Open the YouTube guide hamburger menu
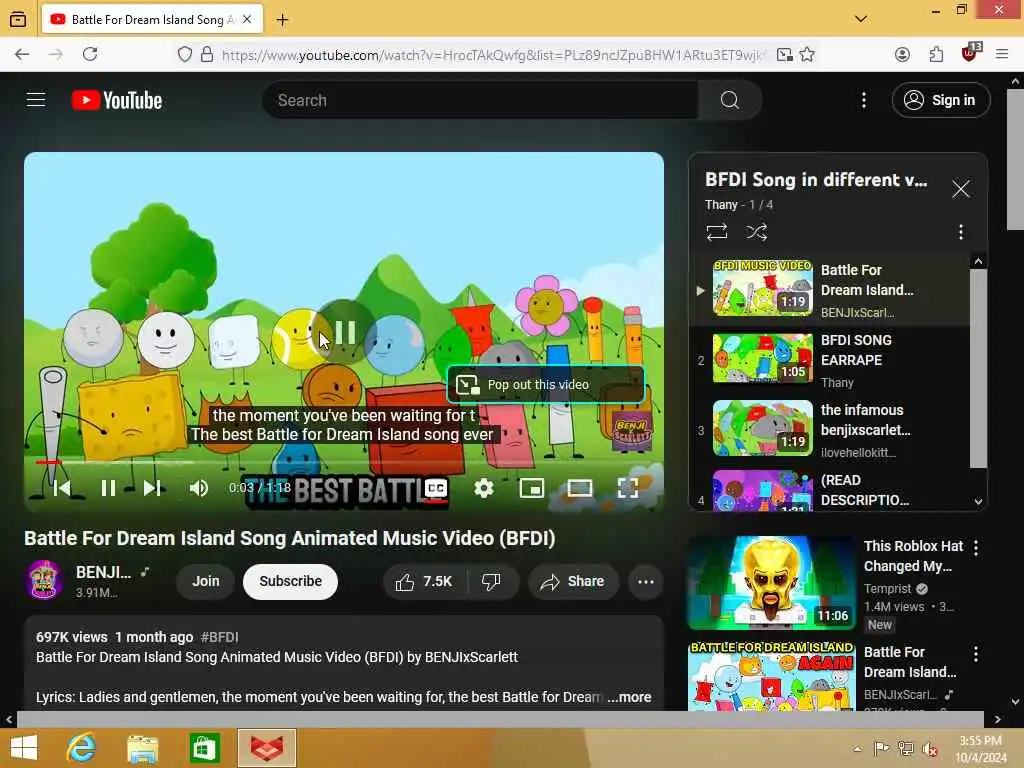This screenshot has height=768, width=1024. pos(36,100)
